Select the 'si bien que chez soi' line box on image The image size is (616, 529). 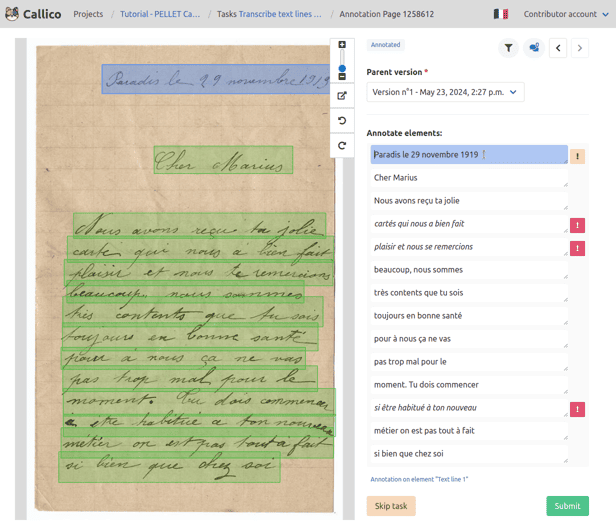[169, 467]
